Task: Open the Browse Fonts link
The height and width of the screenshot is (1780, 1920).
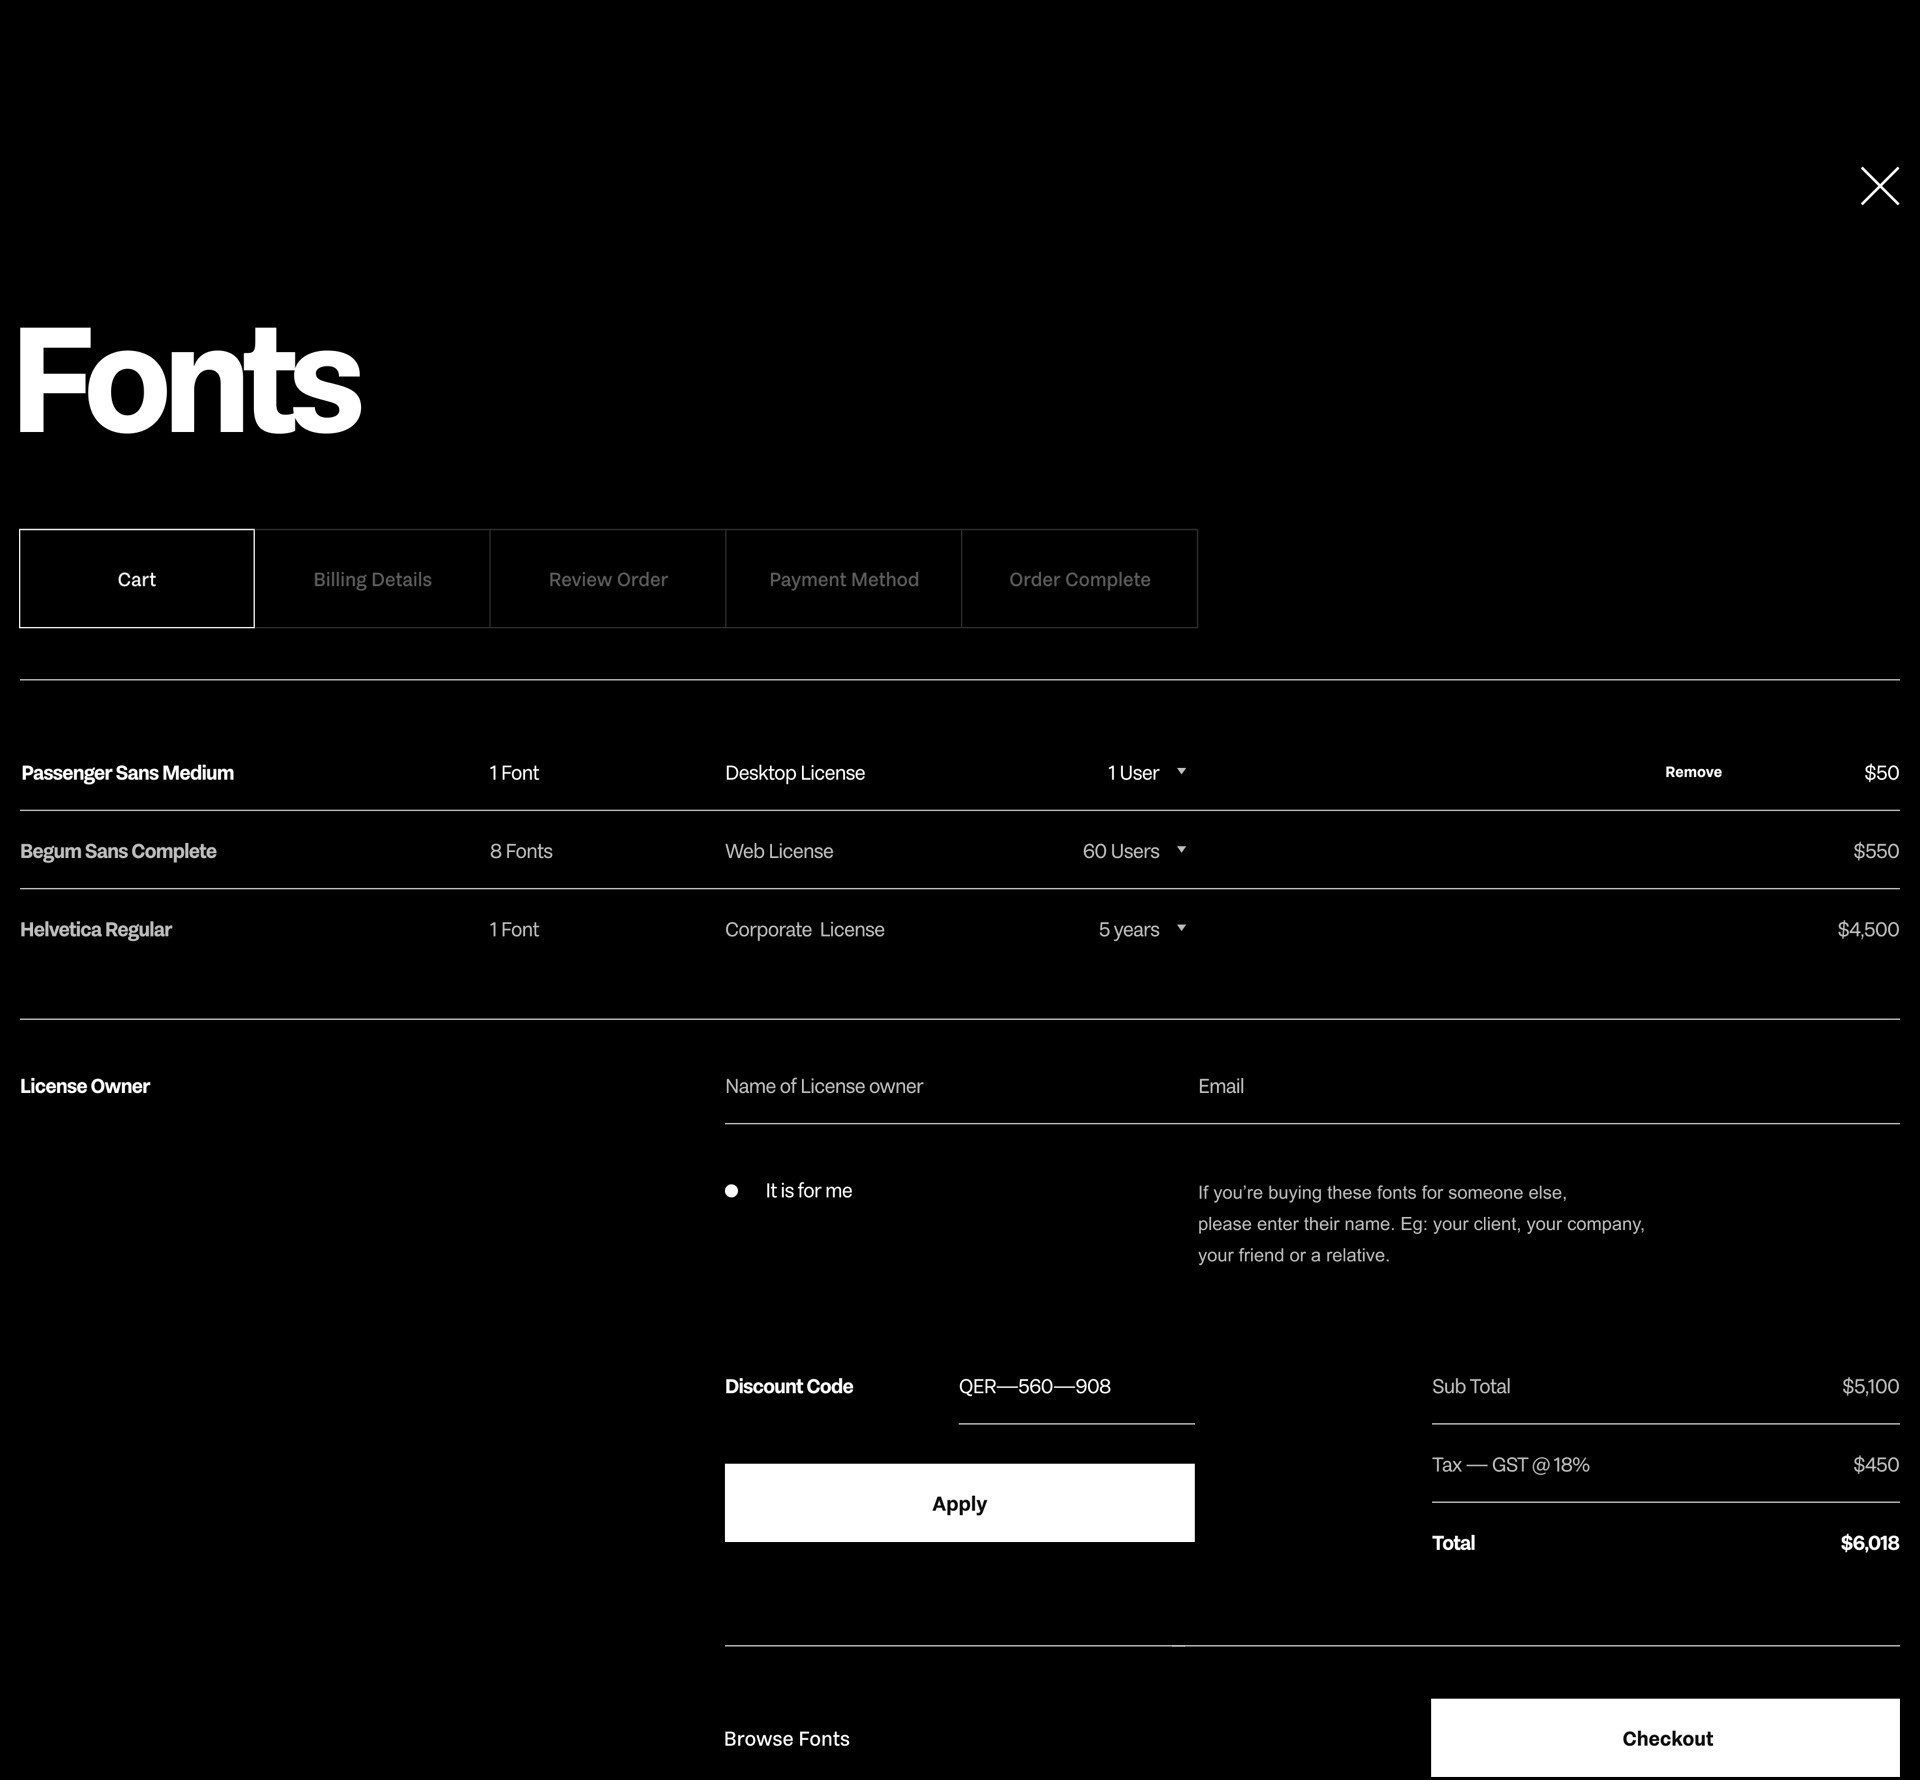Action: pos(786,1739)
